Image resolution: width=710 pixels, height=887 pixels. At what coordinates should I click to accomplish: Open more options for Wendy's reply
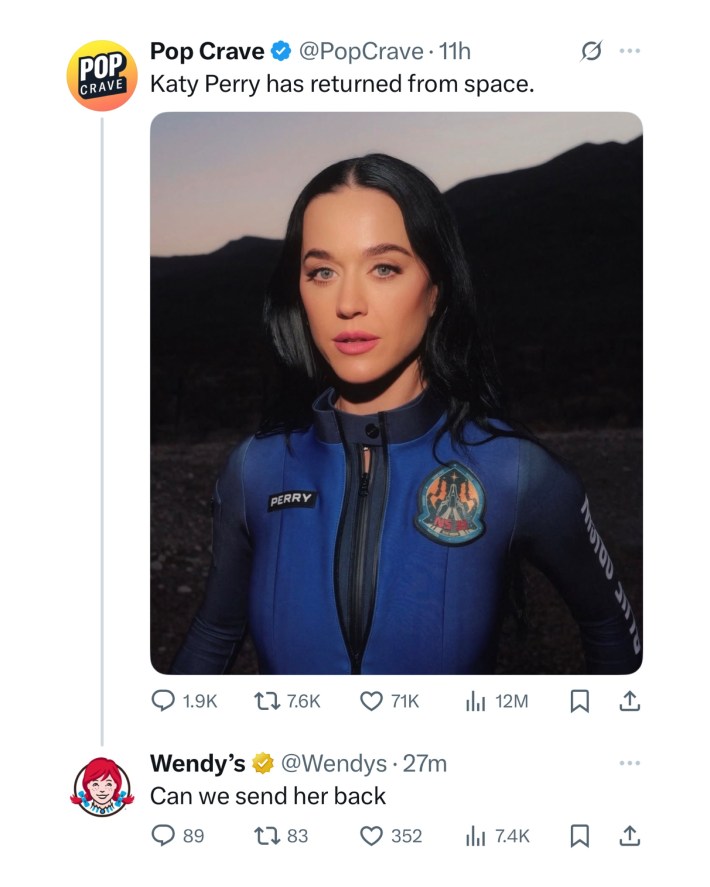[x=628, y=763]
